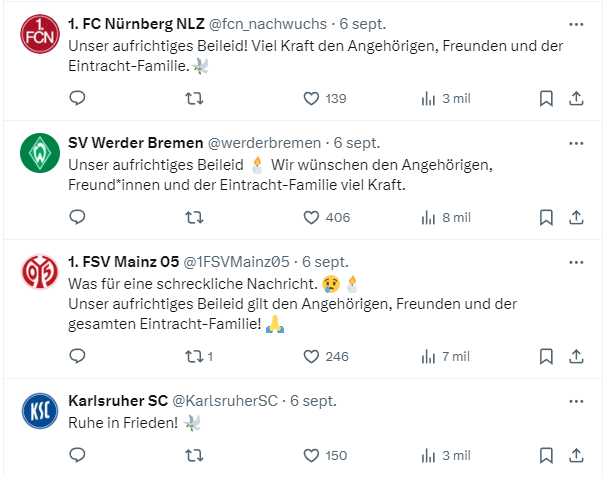Viewport: 603px width, 477px height.
Task: Retweet the Mainz 05 post with 1 retweet
Action: click(199, 357)
